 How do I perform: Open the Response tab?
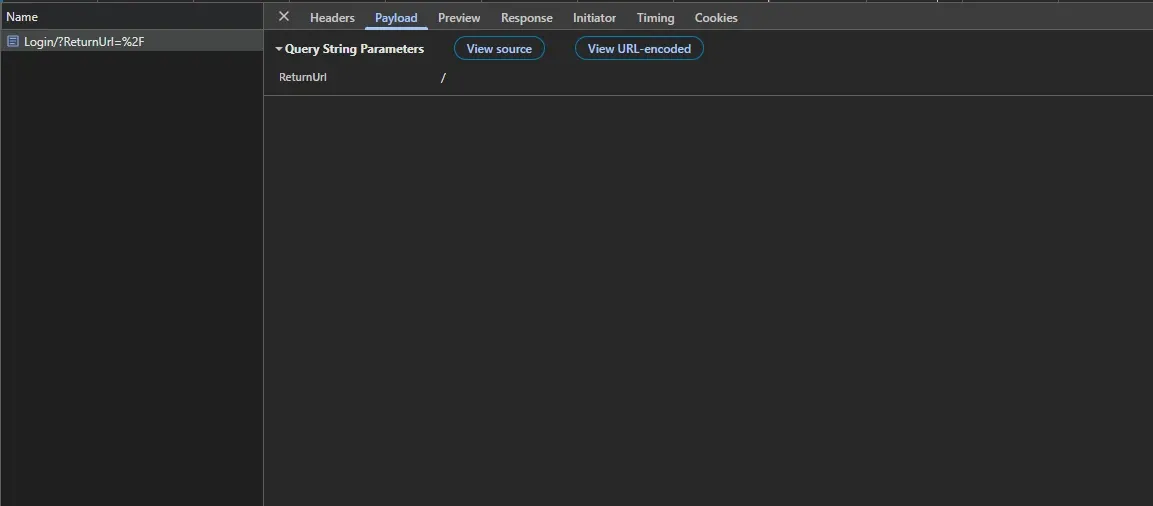coord(526,18)
